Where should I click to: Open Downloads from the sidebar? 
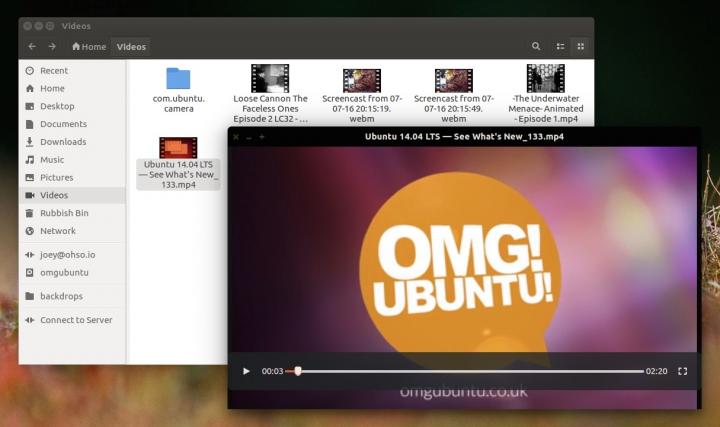pyautogui.click(x=63, y=142)
